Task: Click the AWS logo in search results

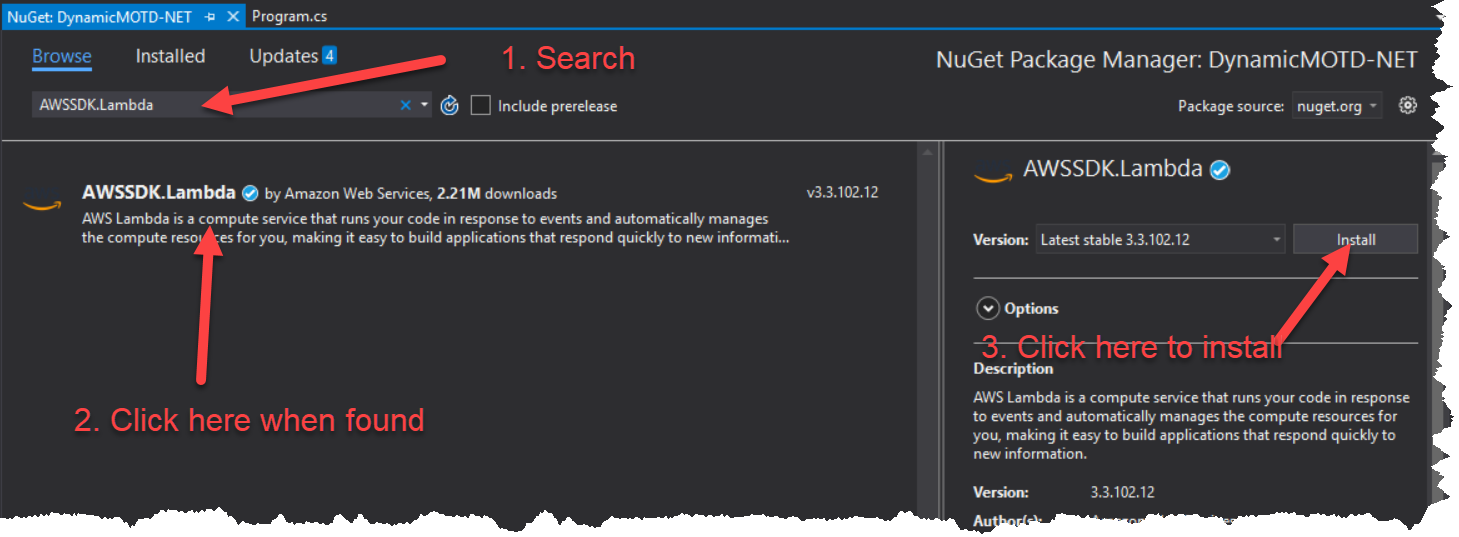Action: pos(42,203)
